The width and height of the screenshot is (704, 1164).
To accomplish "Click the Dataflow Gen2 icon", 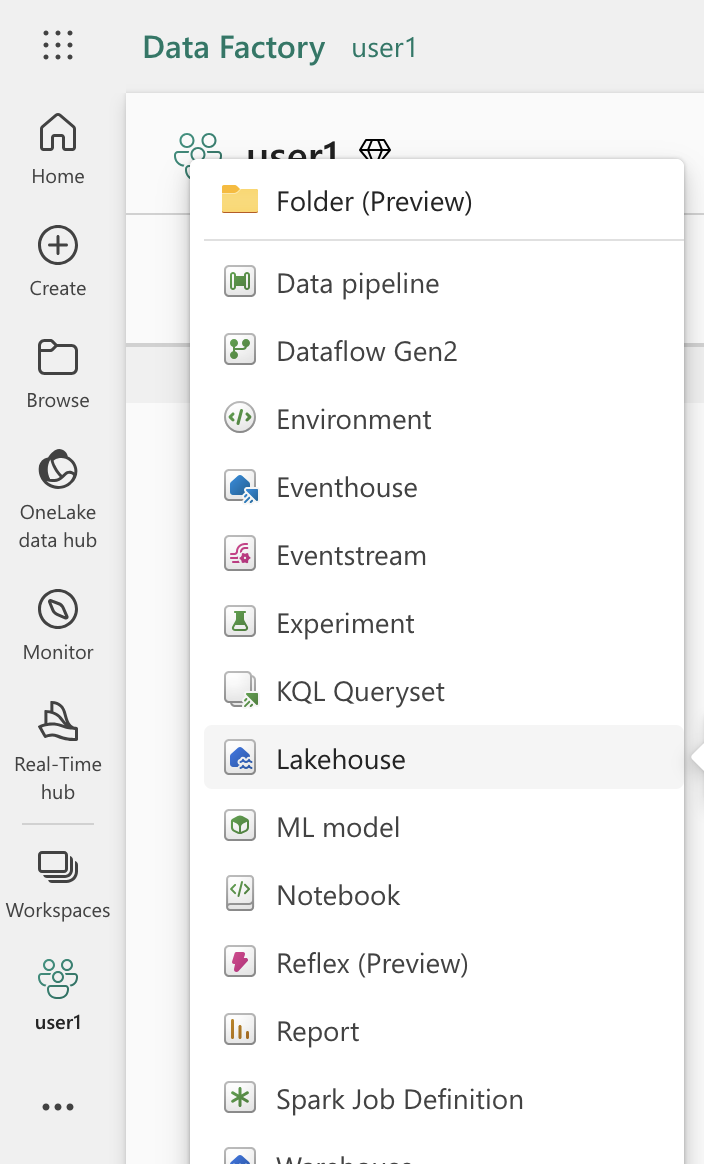I will [x=240, y=350].
